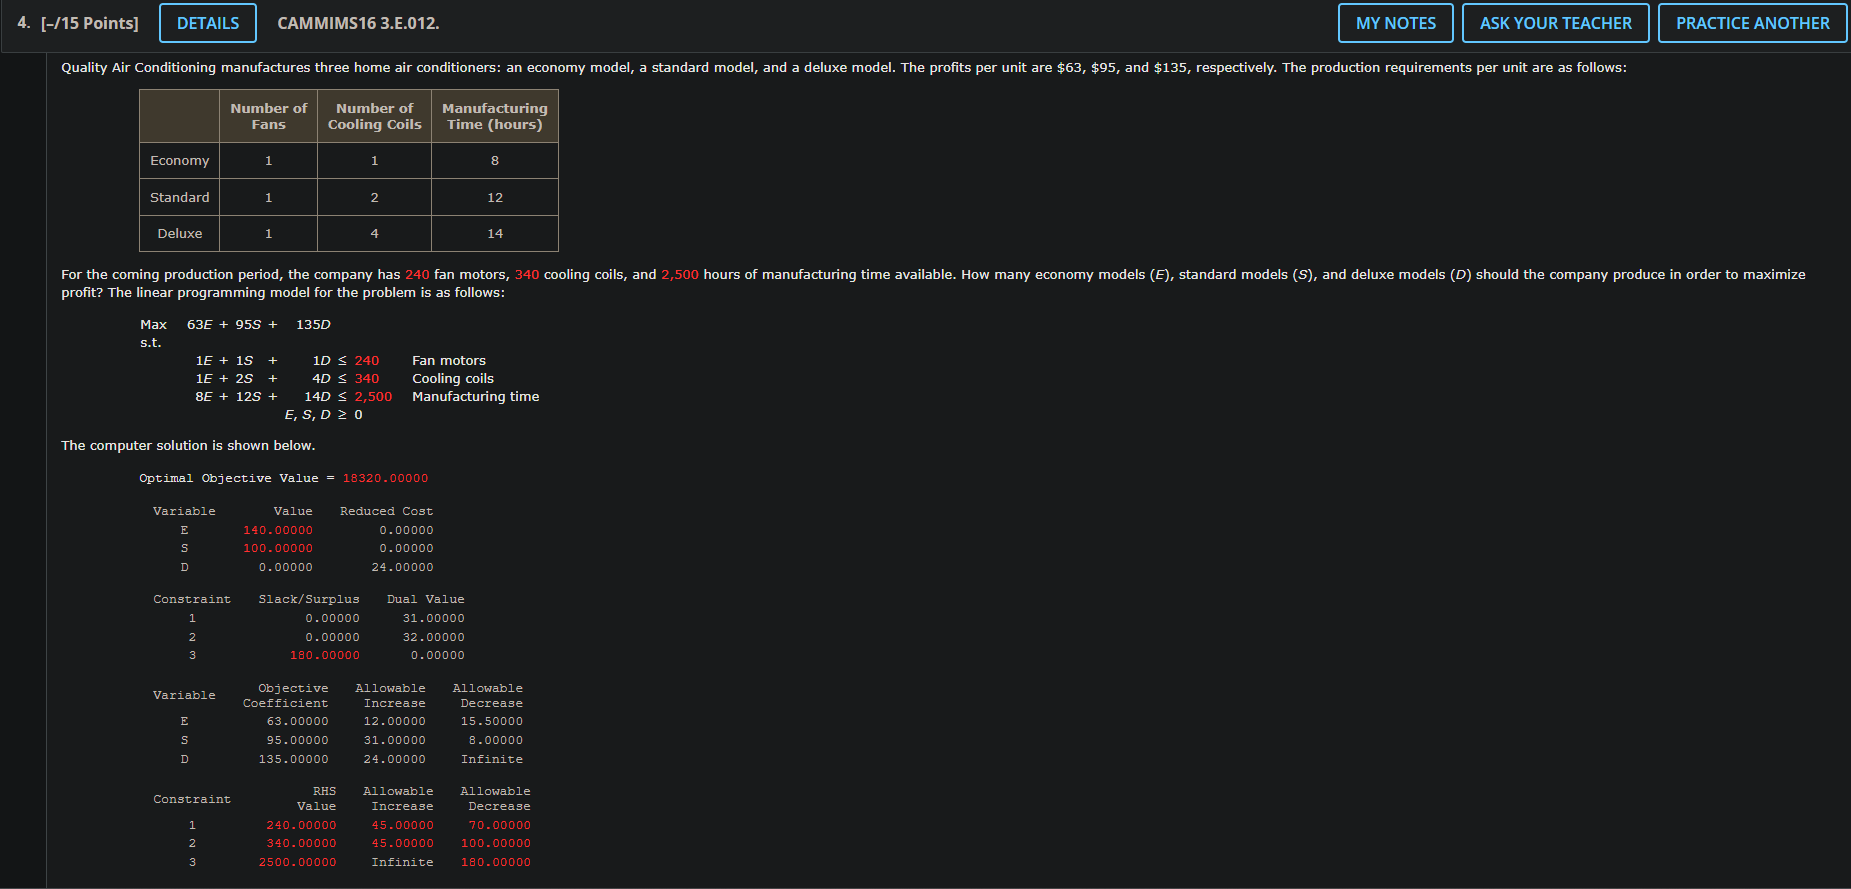Click the 'E, S, D ≥ 0' nonnegativity line
The image size is (1851, 889).
coord(324,414)
